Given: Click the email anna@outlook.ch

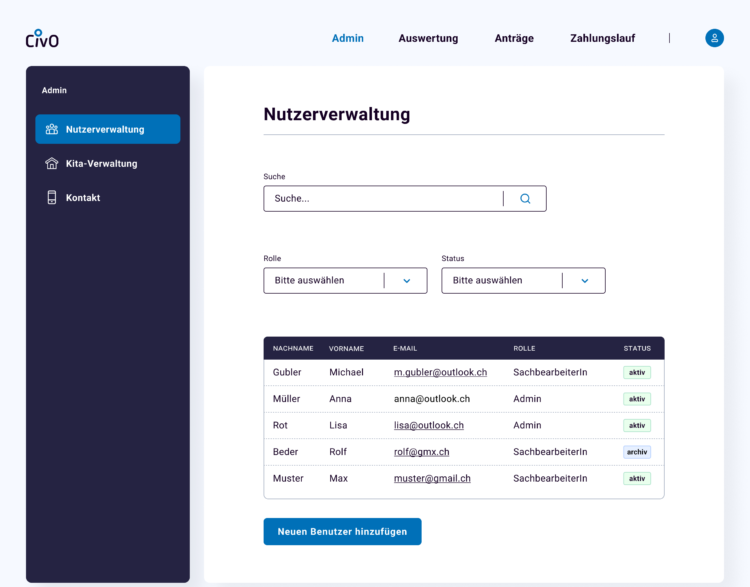Looking at the screenshot, I should [x=431, y=399].
